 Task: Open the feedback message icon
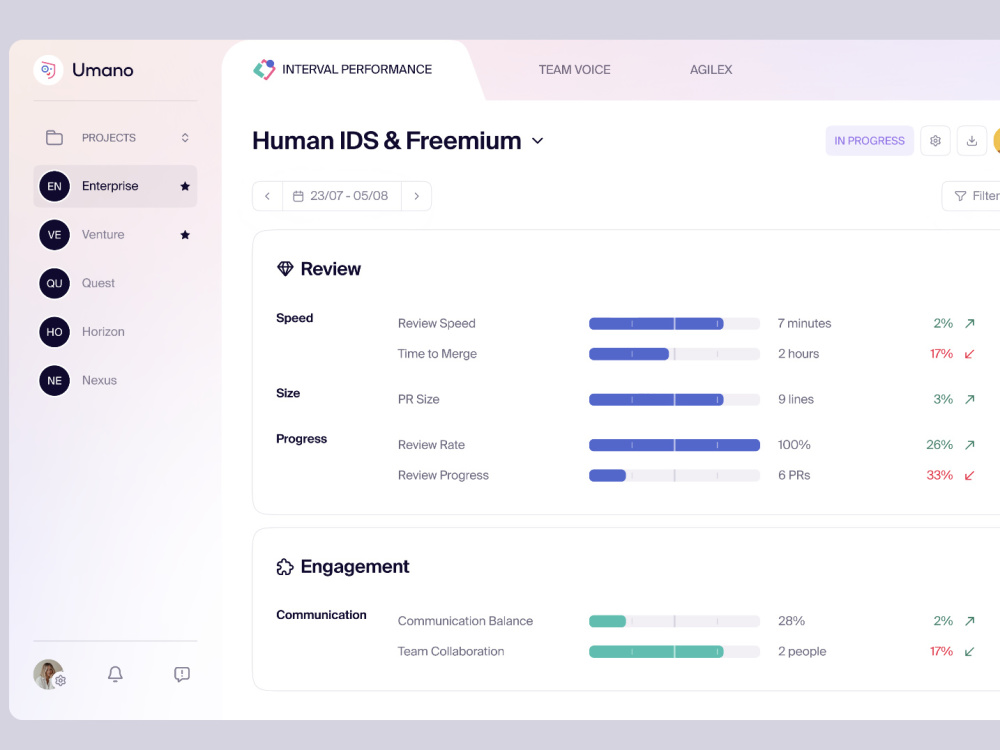(182, 674)
